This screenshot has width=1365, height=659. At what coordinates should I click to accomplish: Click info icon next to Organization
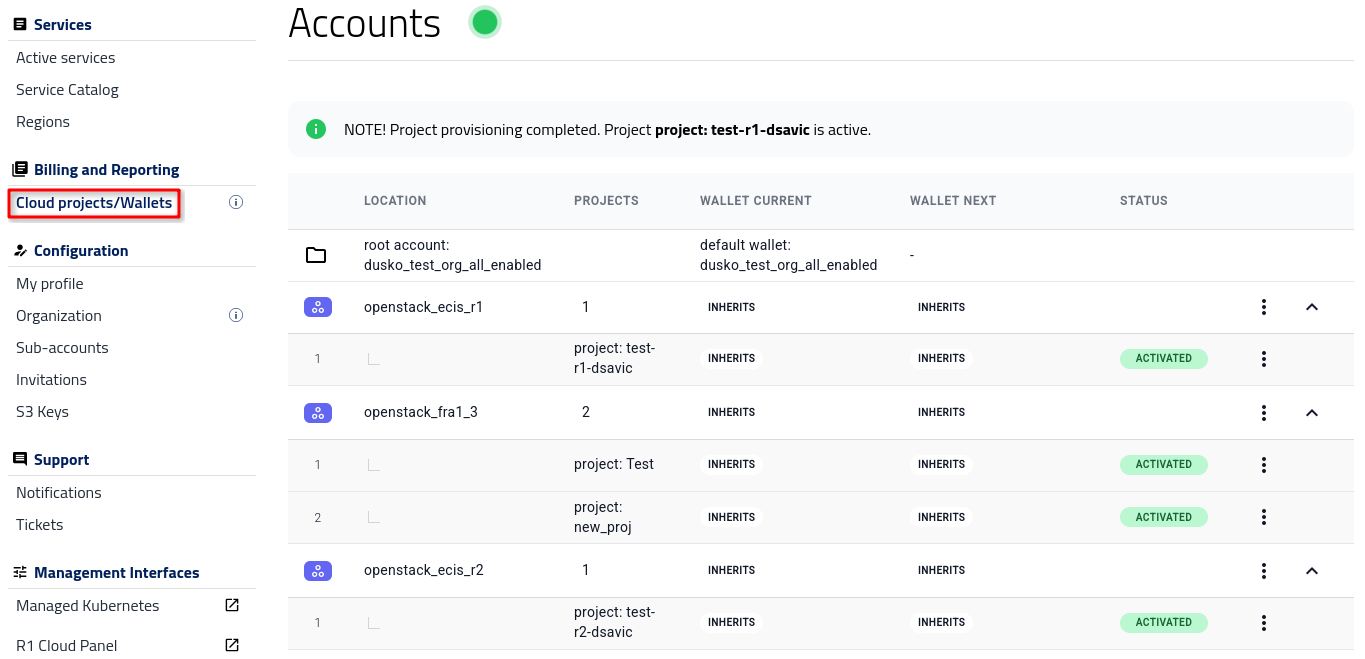[236, 315]
